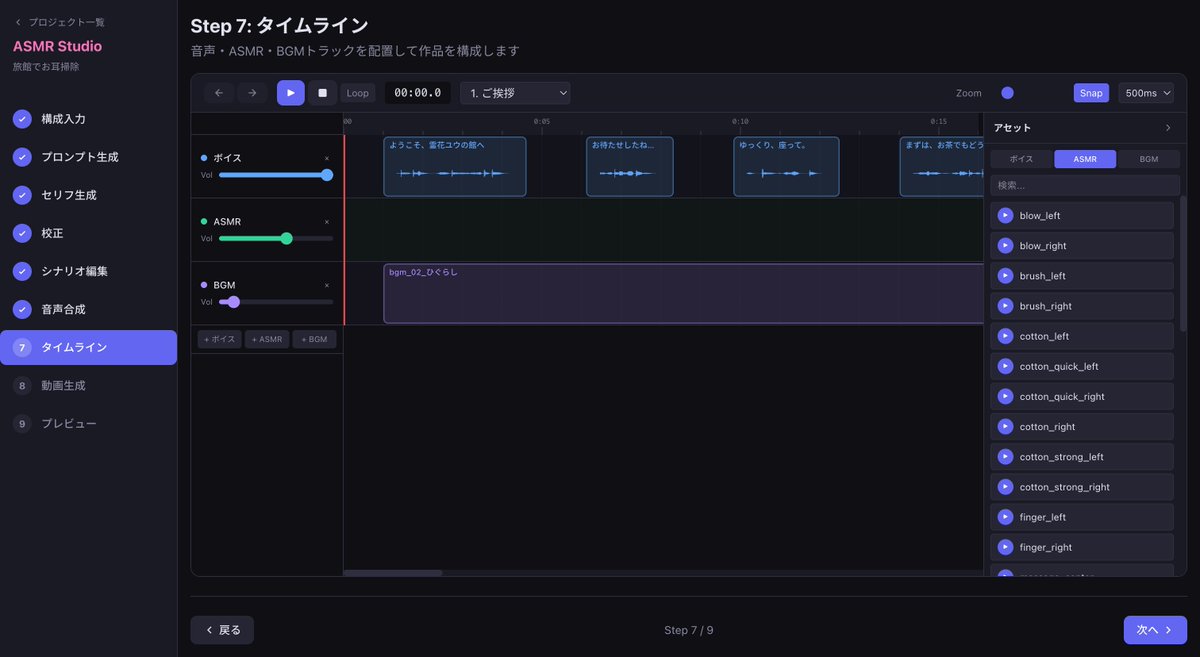Preview the cotton_right ASMR asset

tap(1004, 426)
